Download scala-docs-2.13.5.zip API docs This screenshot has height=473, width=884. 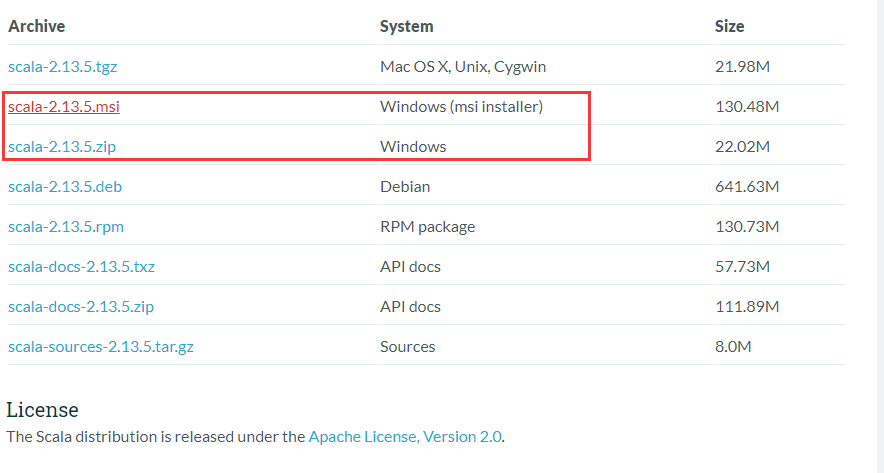click(81, 307)
